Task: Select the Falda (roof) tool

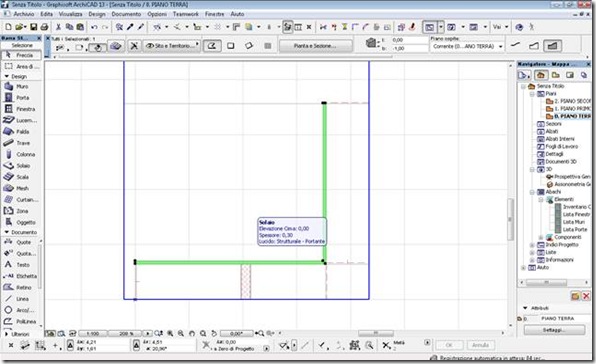Action: pos(21,132)
